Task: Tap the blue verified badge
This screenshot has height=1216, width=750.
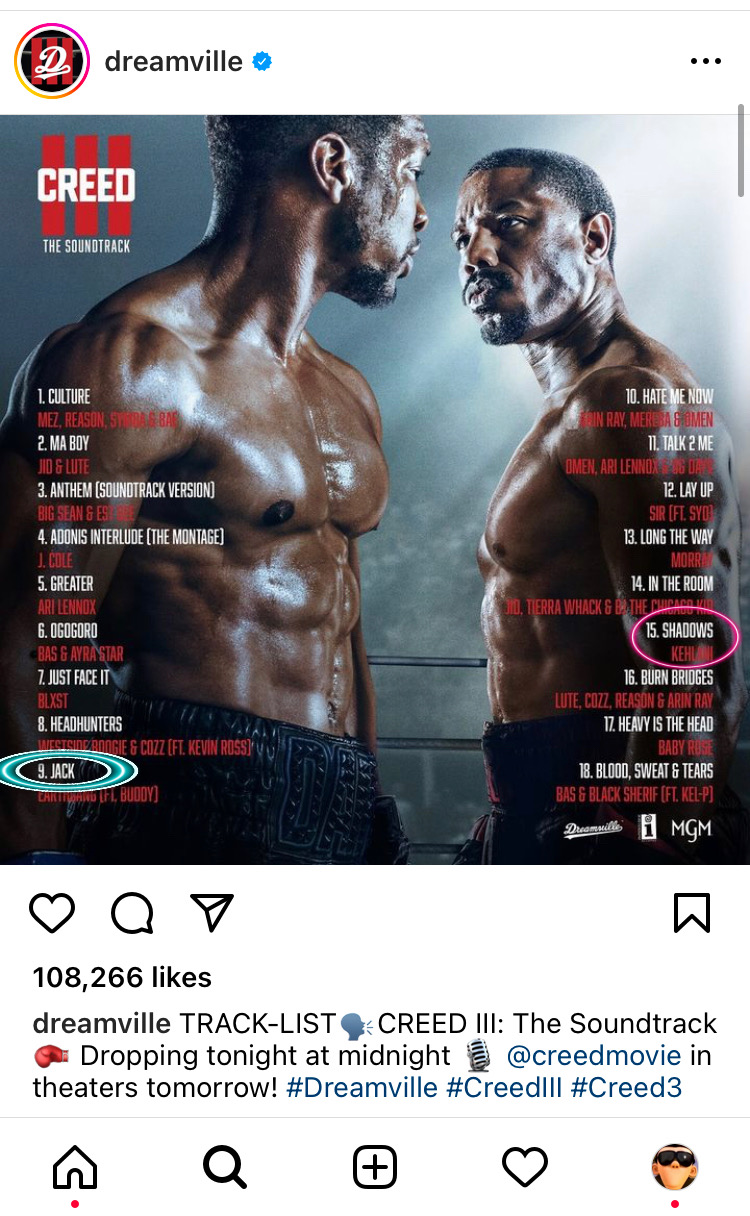Action: coord(262,62)
